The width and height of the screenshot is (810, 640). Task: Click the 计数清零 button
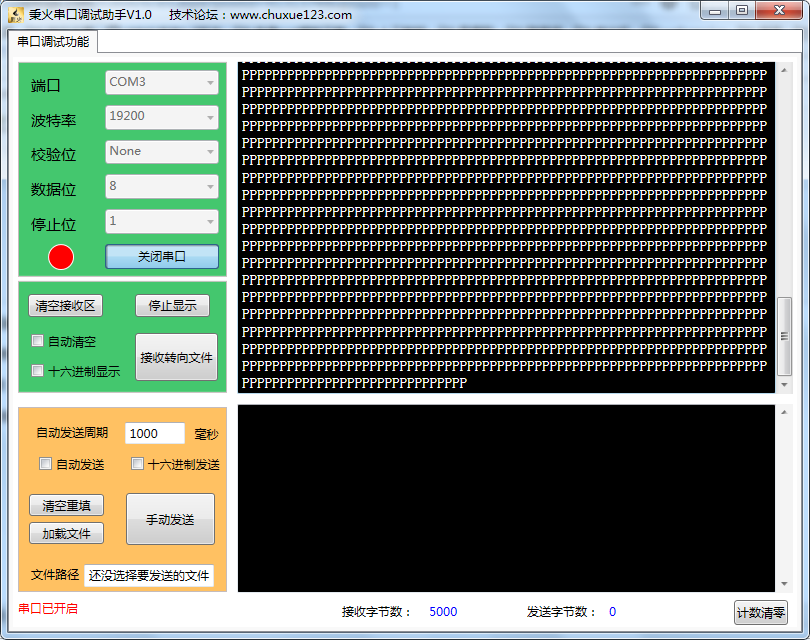click(x=760, y=613)
